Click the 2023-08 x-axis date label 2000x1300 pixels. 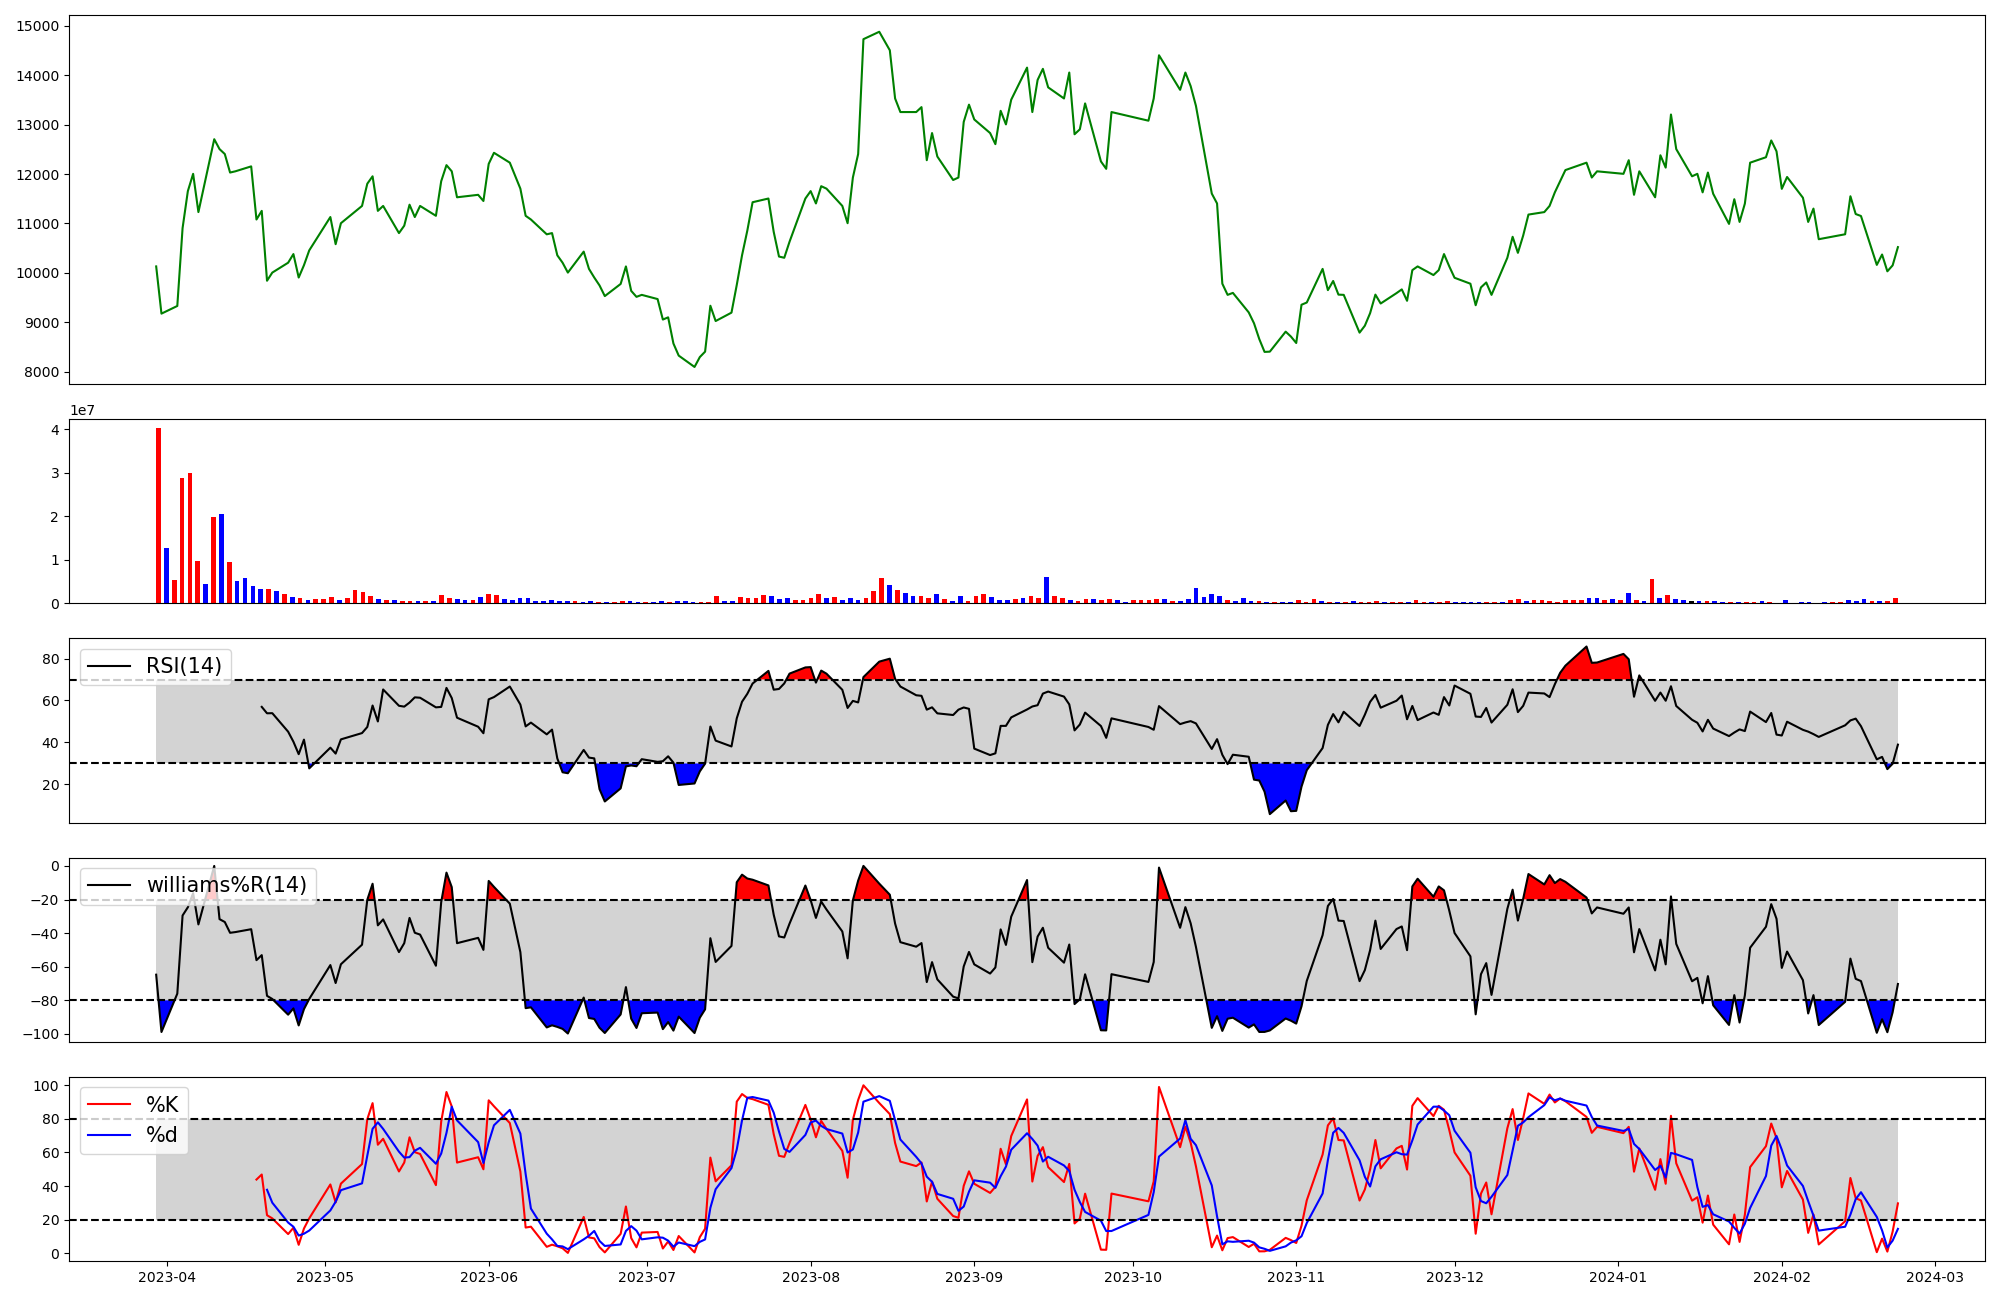coord(811,1277)
